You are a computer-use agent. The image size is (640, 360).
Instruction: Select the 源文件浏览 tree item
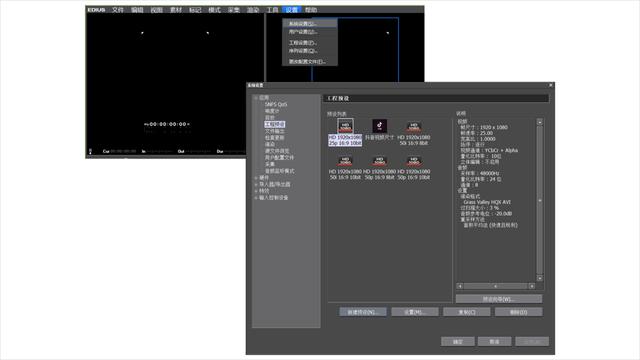(x=277, y=151)
